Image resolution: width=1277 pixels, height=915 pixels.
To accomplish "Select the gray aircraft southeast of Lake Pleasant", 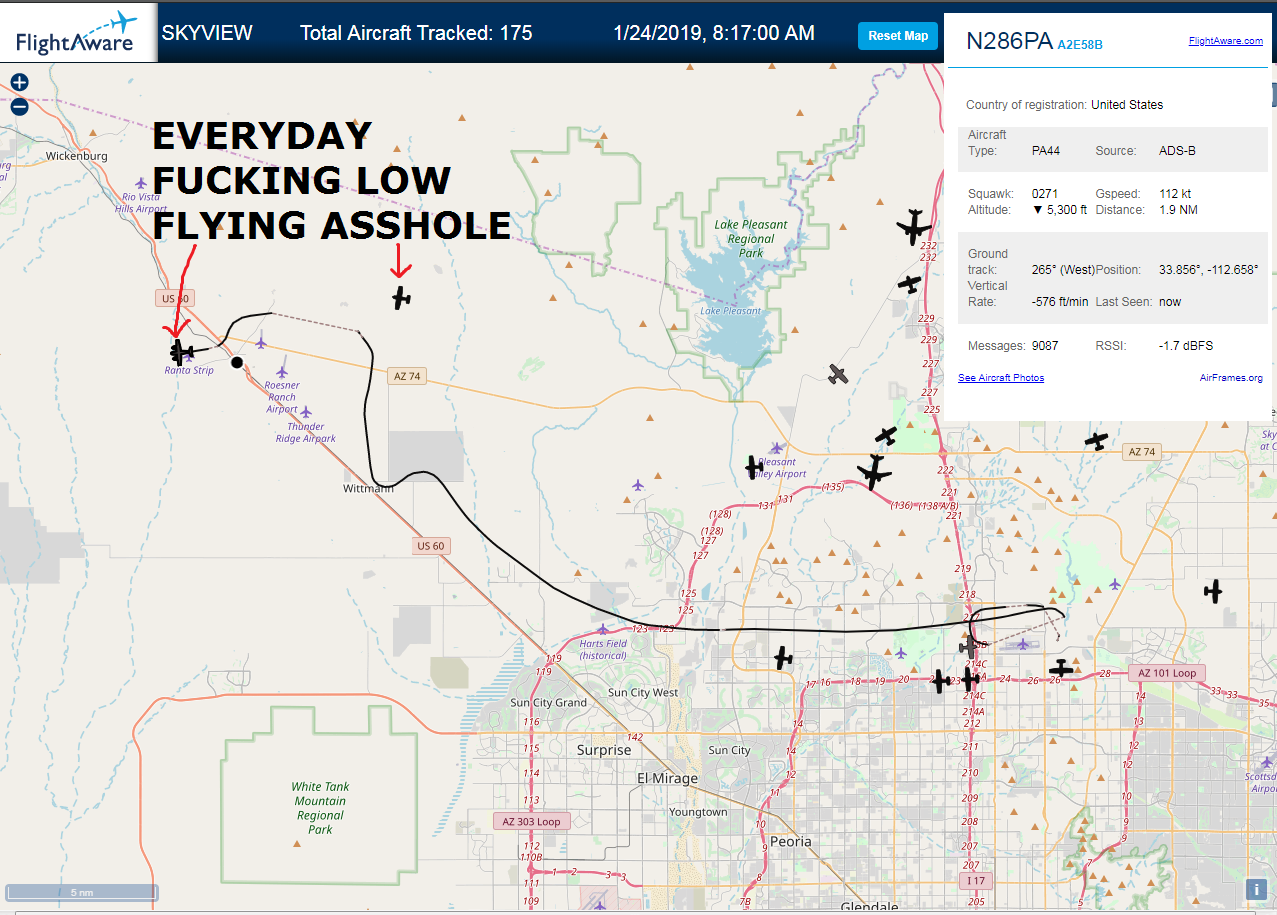I will click(x=838, y=374).
